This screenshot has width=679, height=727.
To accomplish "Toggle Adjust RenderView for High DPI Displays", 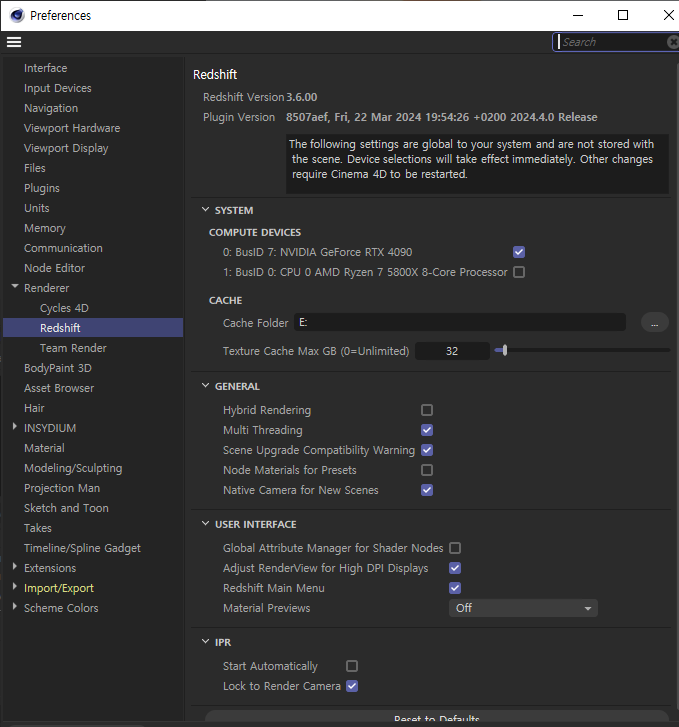I will coord(455,568).
